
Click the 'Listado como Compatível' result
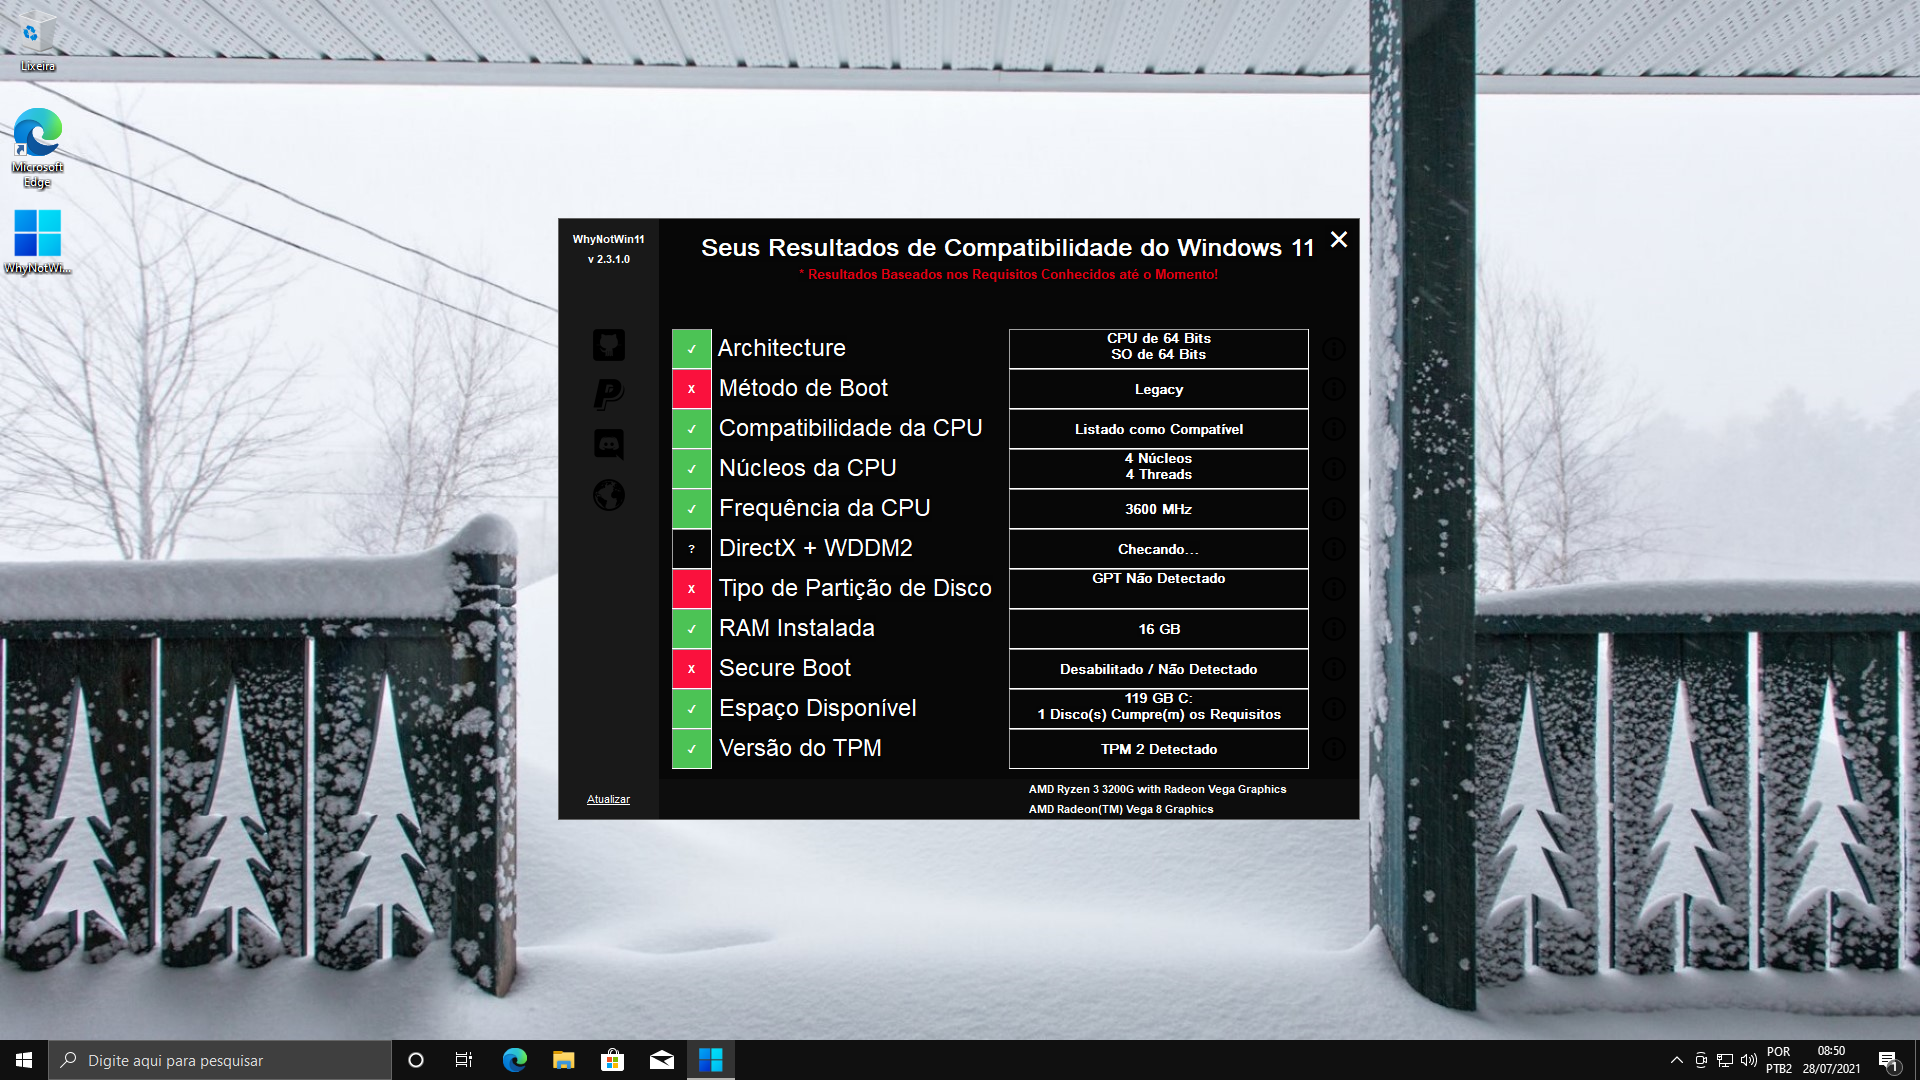1159,429
